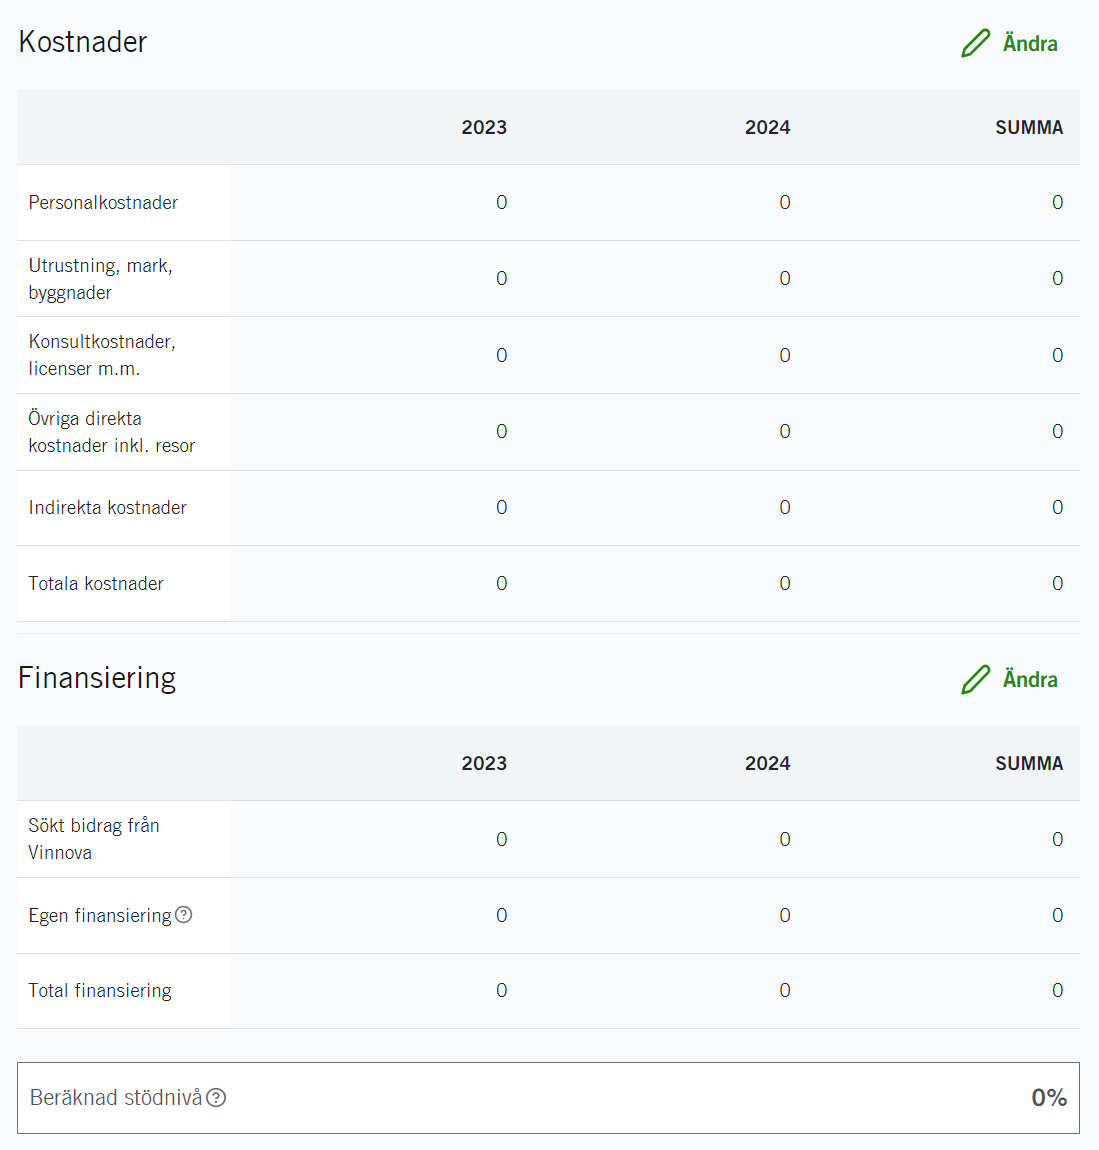Click the 0% Beräknad stödnivå value
Screen dimensions: 1099x1150
tap(1049, 1098)
